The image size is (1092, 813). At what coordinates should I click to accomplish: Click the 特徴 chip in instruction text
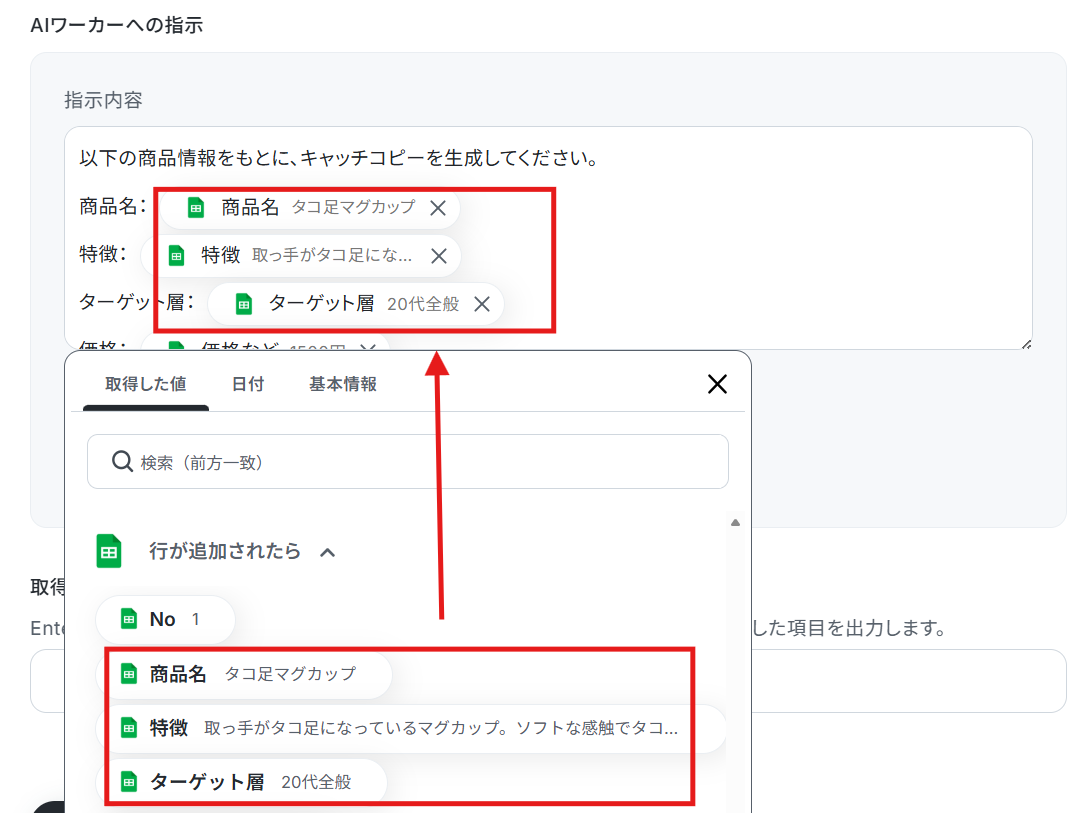pos(301,256)
